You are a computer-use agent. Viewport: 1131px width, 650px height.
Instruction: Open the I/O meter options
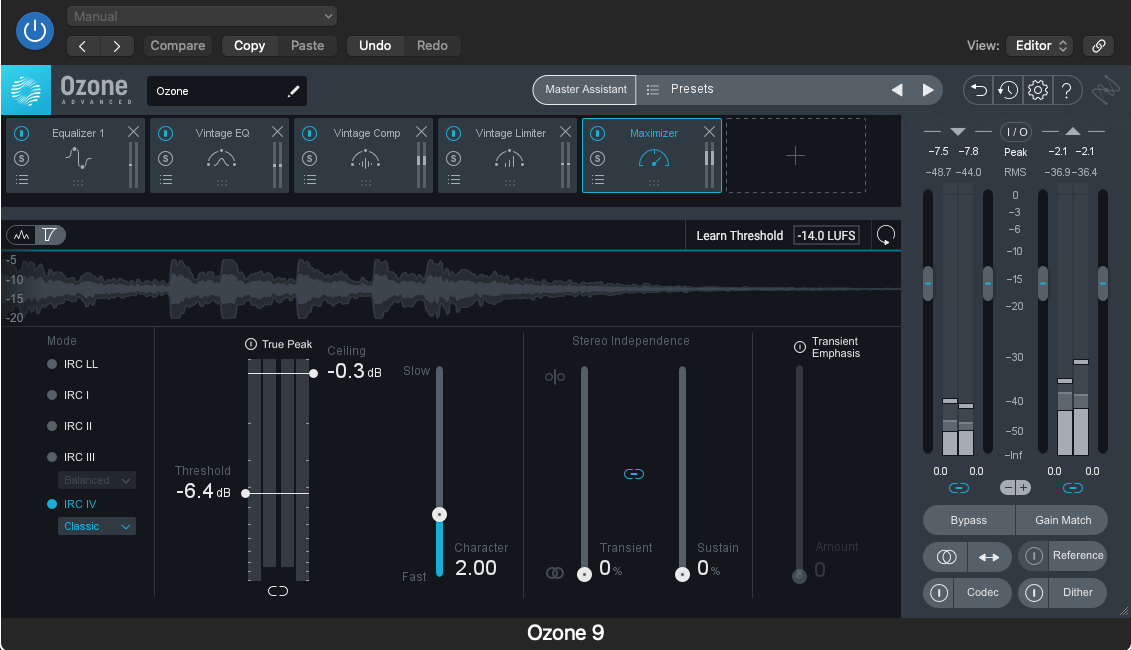coord(1016,132)
